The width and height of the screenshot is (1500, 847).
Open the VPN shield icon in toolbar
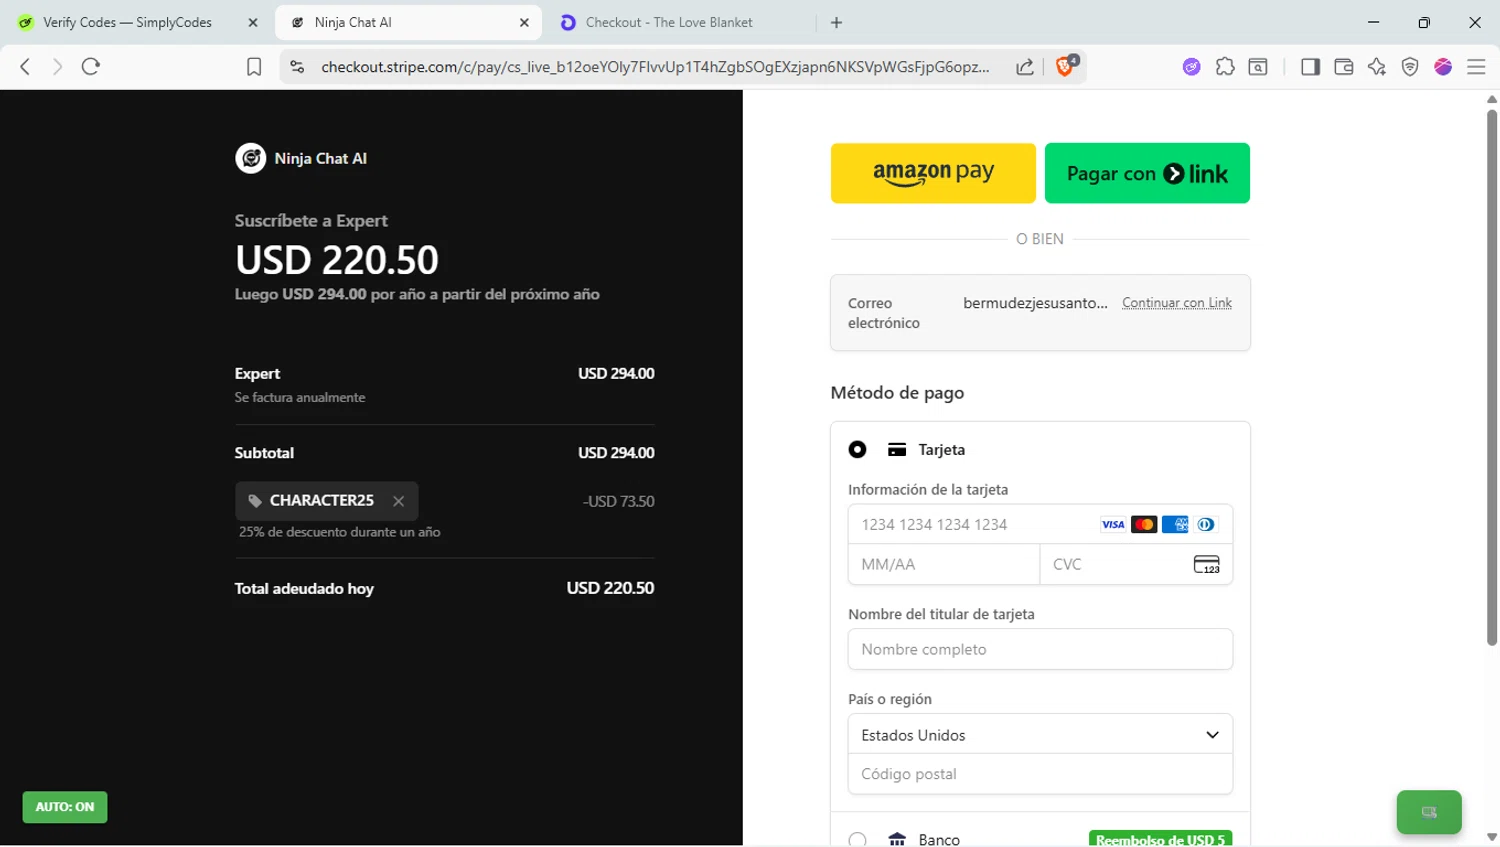tap(1410, 67)
